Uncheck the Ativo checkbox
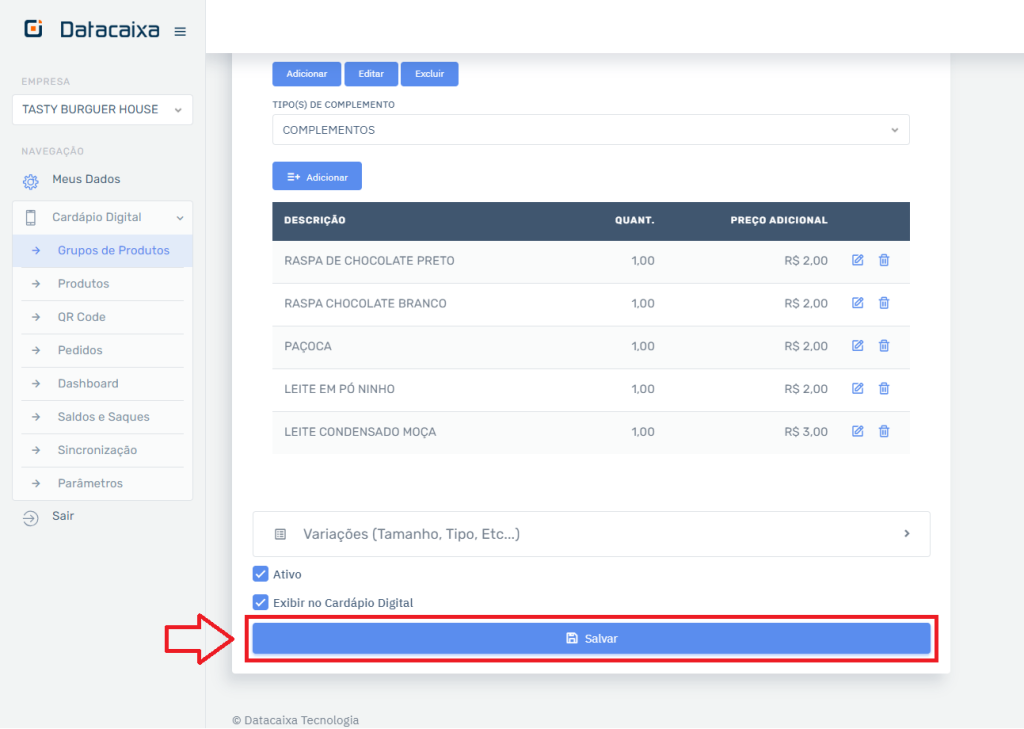Image resolution: width=1024 pixels, height=729 pixels. [x=260, y=574]
